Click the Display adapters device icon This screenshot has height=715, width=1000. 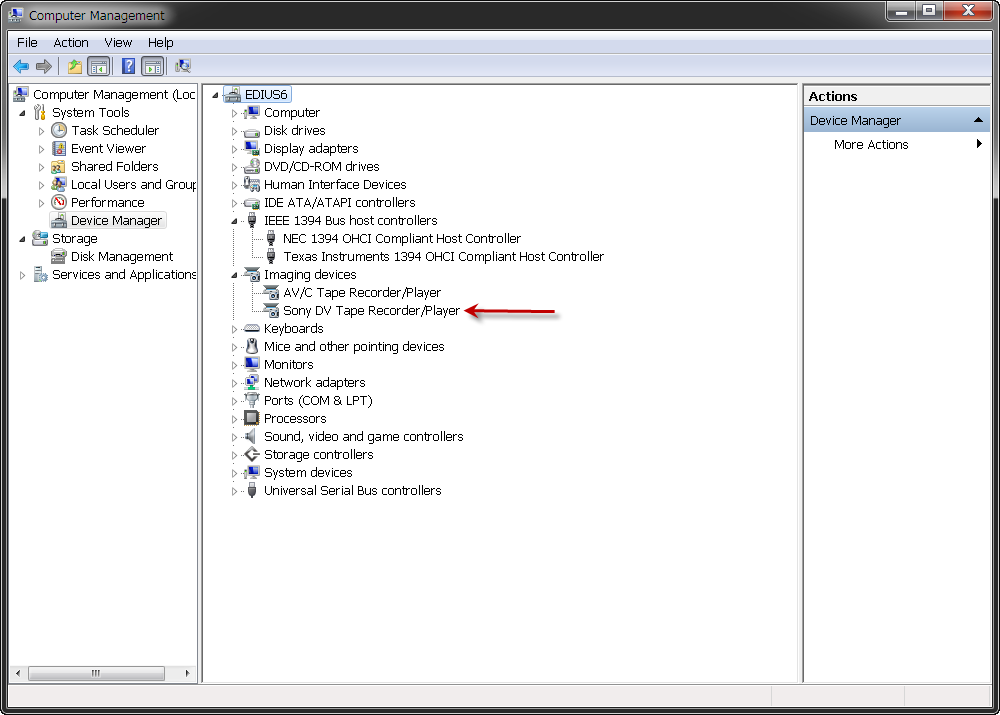pos(252,149)
